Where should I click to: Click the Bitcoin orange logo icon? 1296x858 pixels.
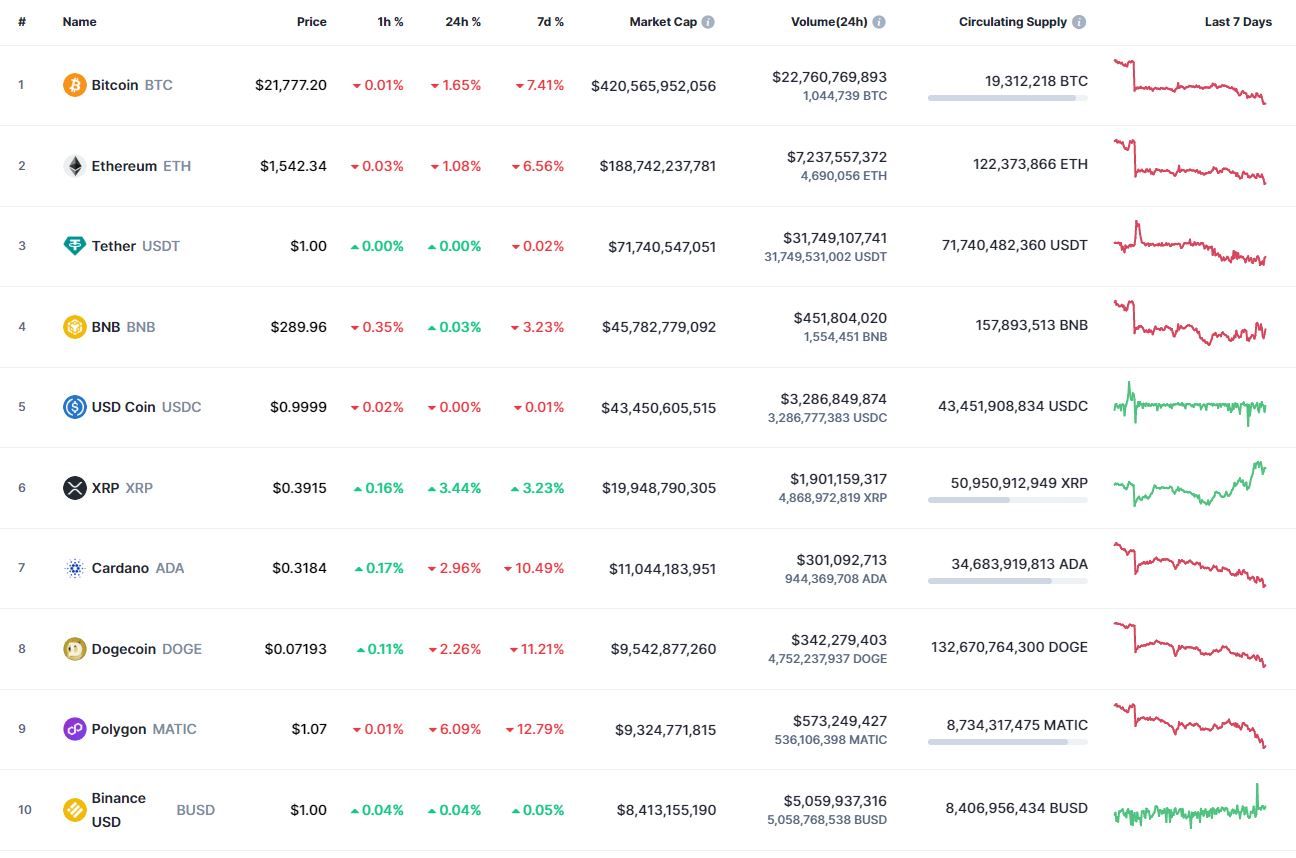pyautogui.click(x=75, y=85)
